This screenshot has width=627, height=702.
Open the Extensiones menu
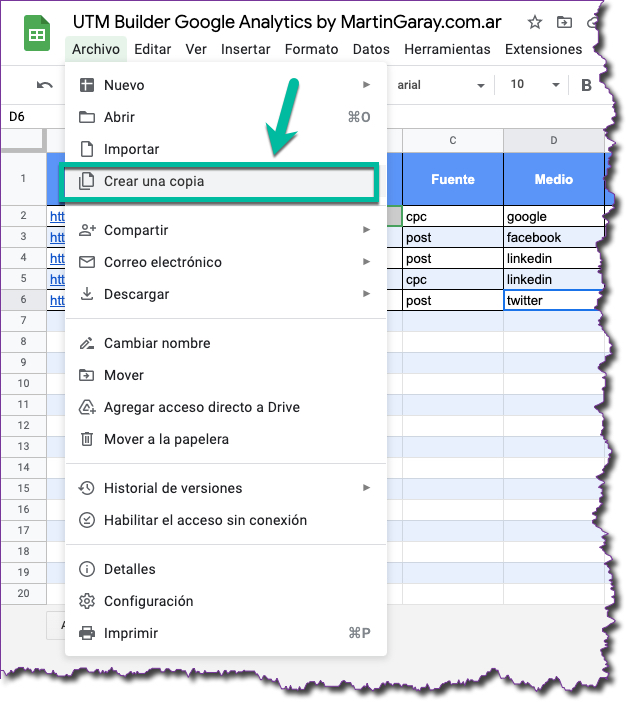point(544,49)
